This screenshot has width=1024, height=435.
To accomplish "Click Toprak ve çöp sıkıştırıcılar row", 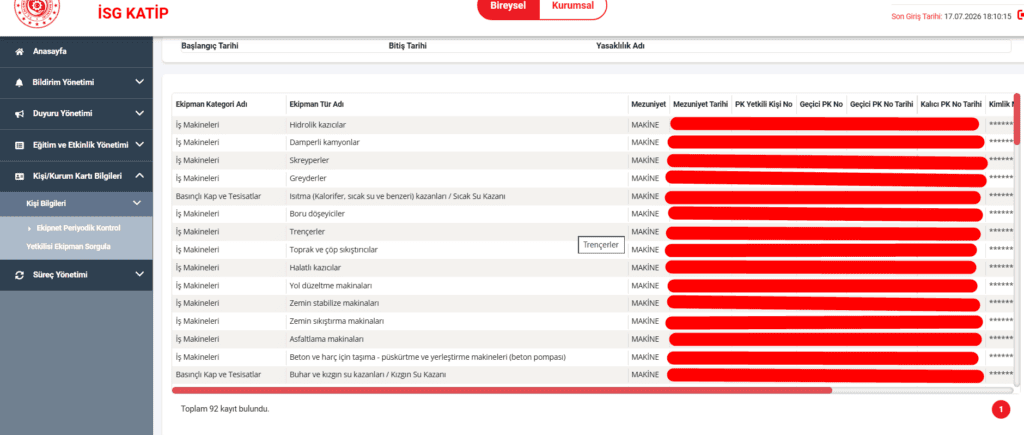I will pos(593,250).
